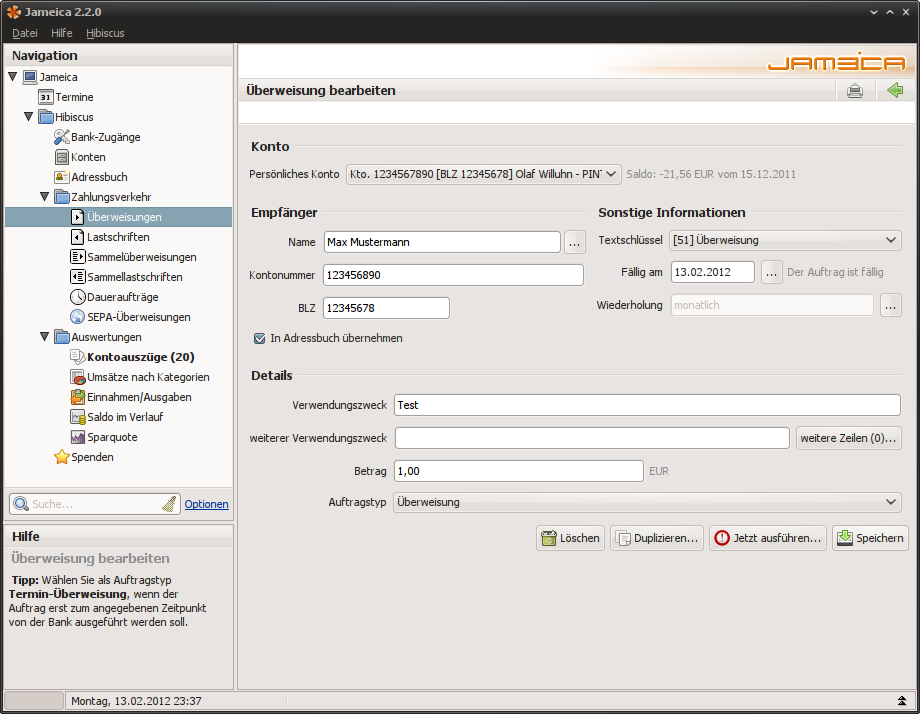Open Termine calendar entry
The image size is (920, 714).
(46, 97)
